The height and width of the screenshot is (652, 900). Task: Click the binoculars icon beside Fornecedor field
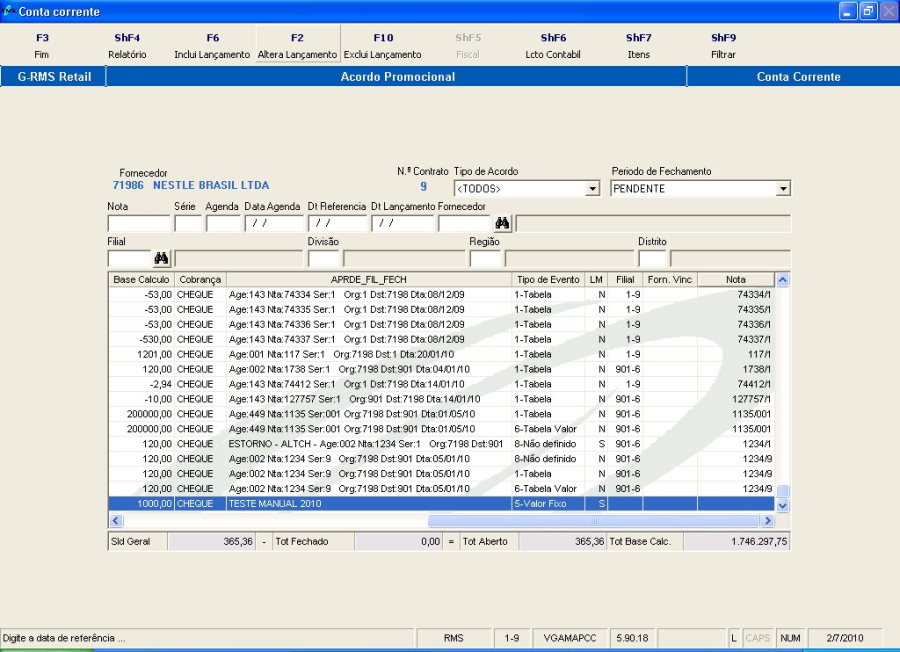tap(502, 223)
